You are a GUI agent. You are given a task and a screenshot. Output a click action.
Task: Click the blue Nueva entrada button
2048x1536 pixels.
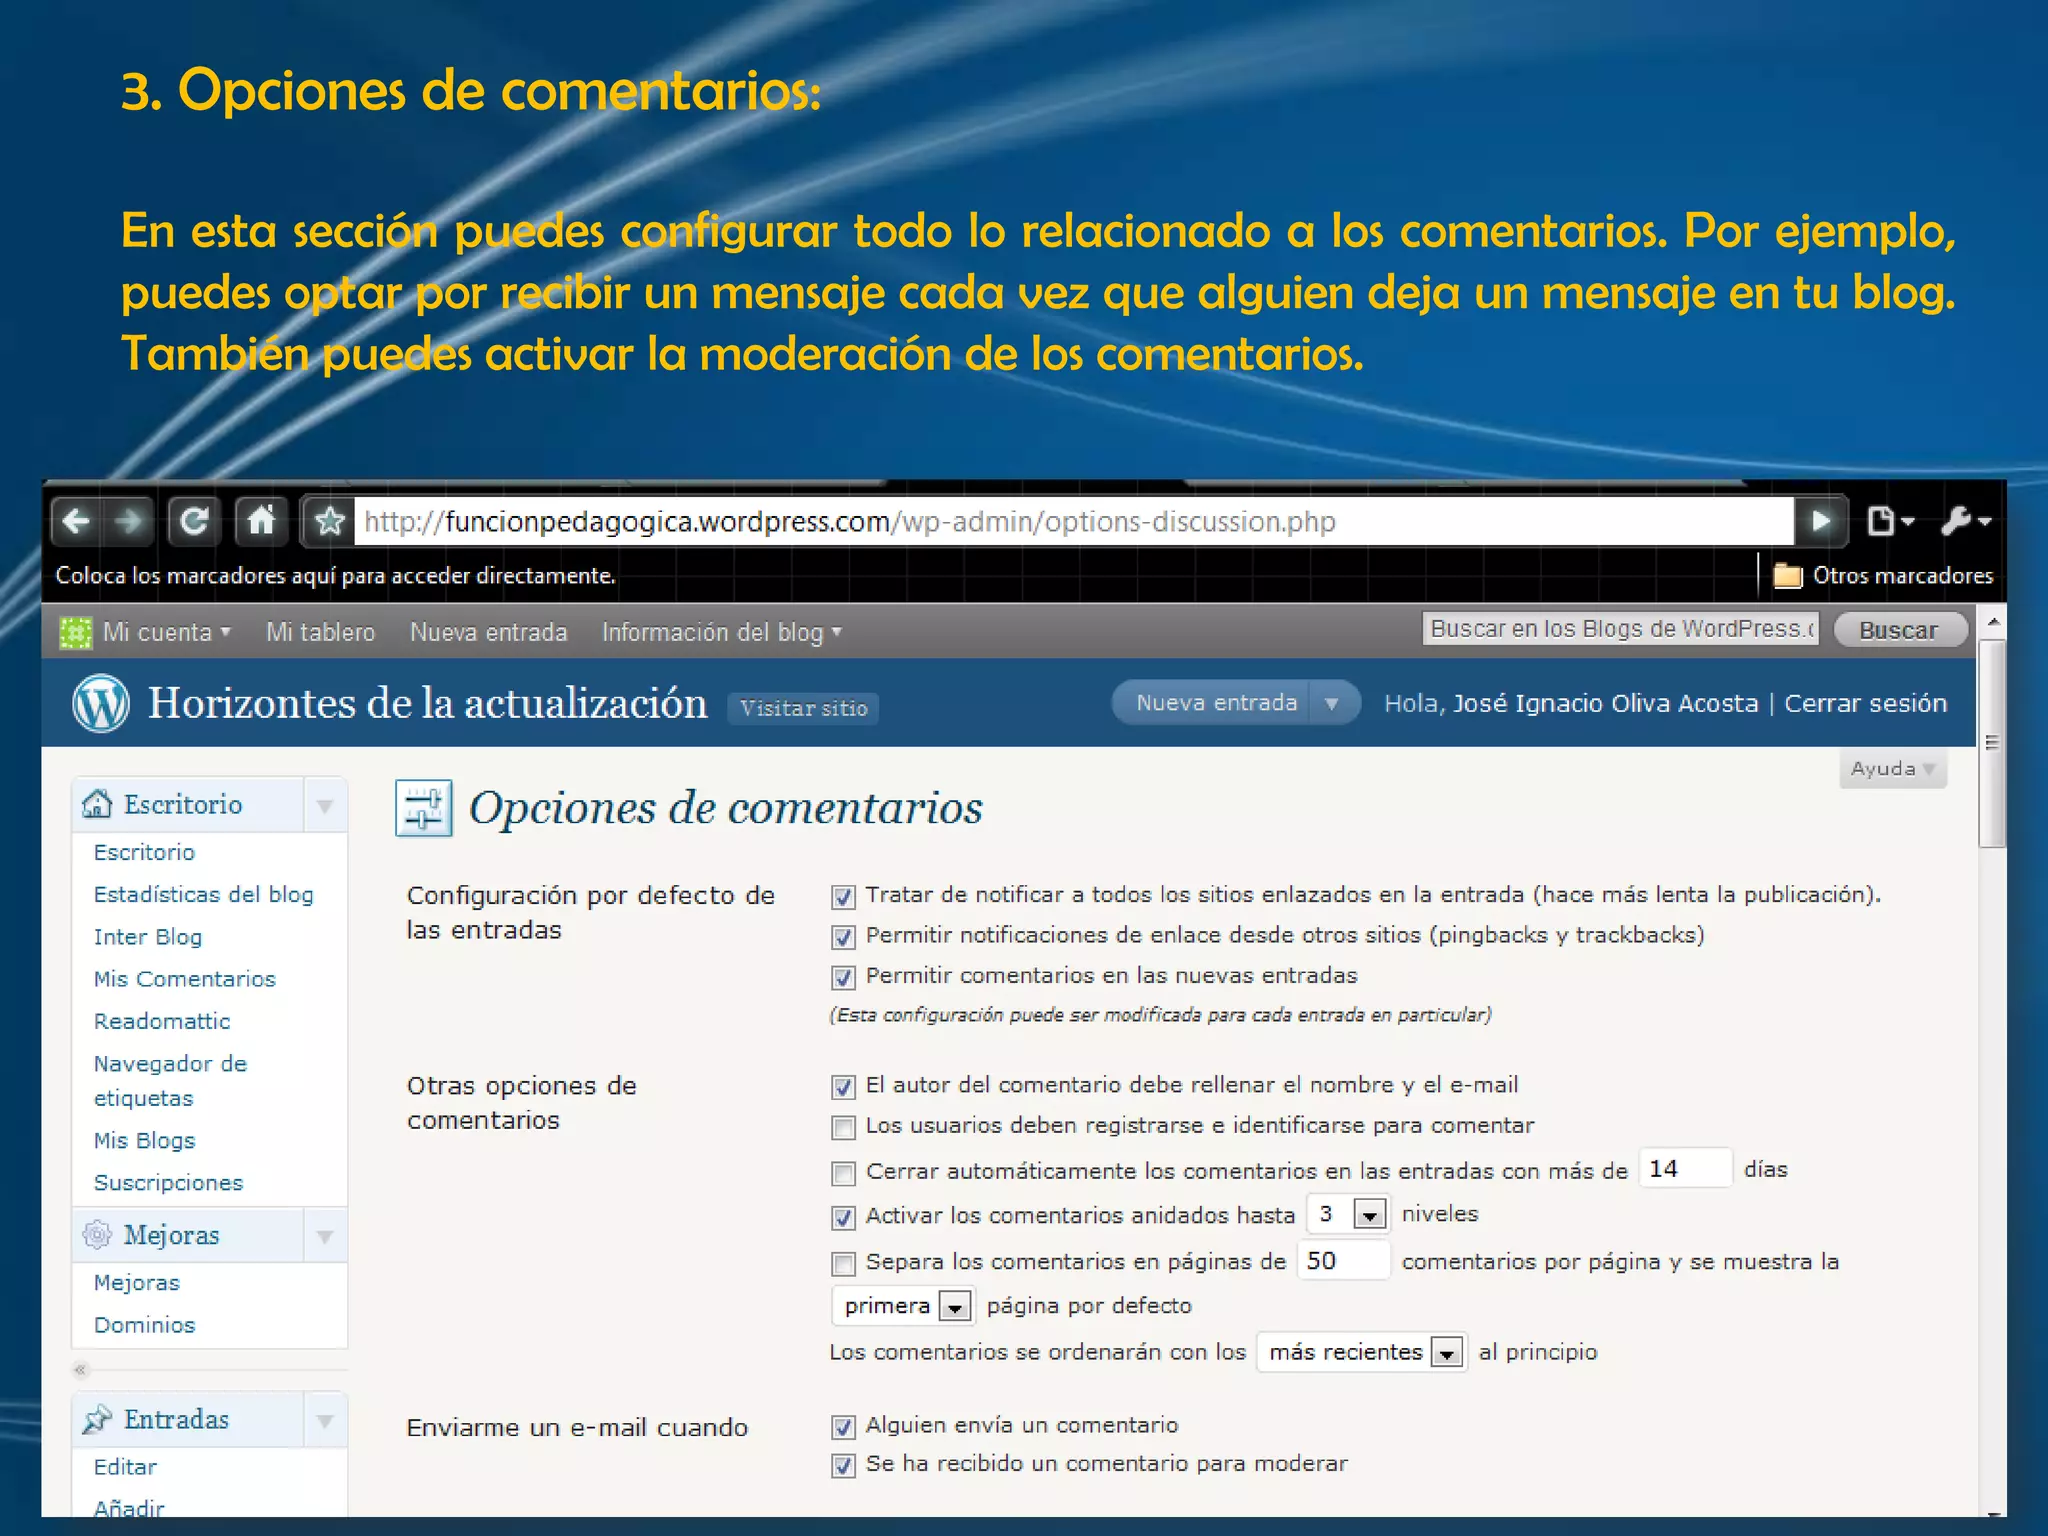click(x=1215, y=703)
